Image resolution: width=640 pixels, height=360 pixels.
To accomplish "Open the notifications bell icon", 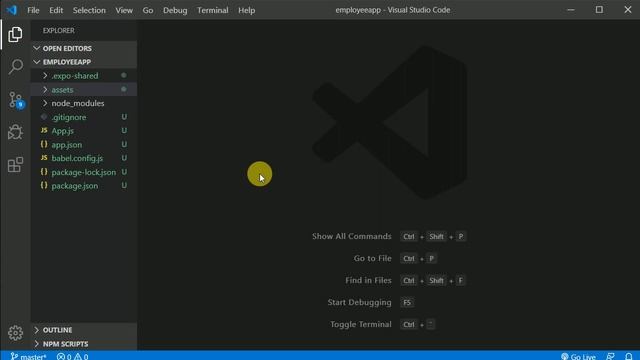I will pos(629,356).
